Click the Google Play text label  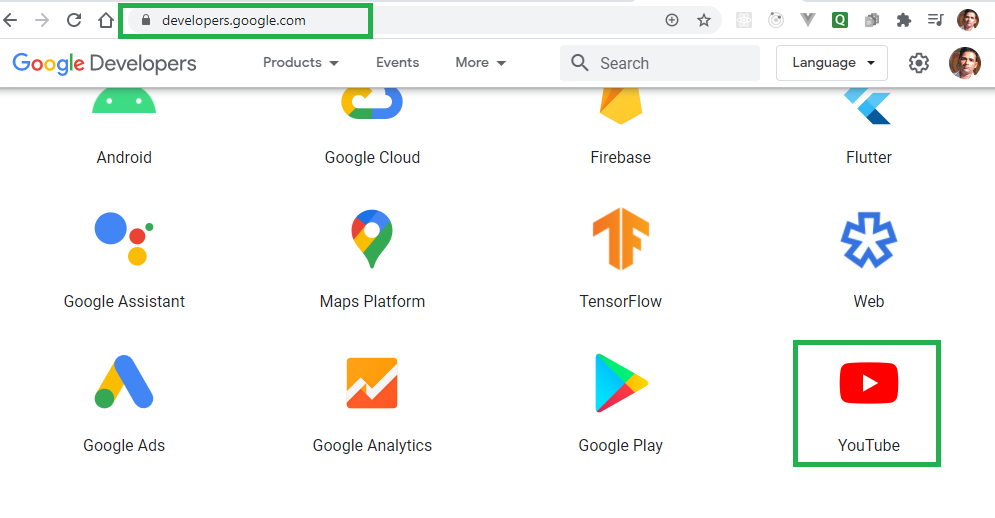click(x=621, y=446)
